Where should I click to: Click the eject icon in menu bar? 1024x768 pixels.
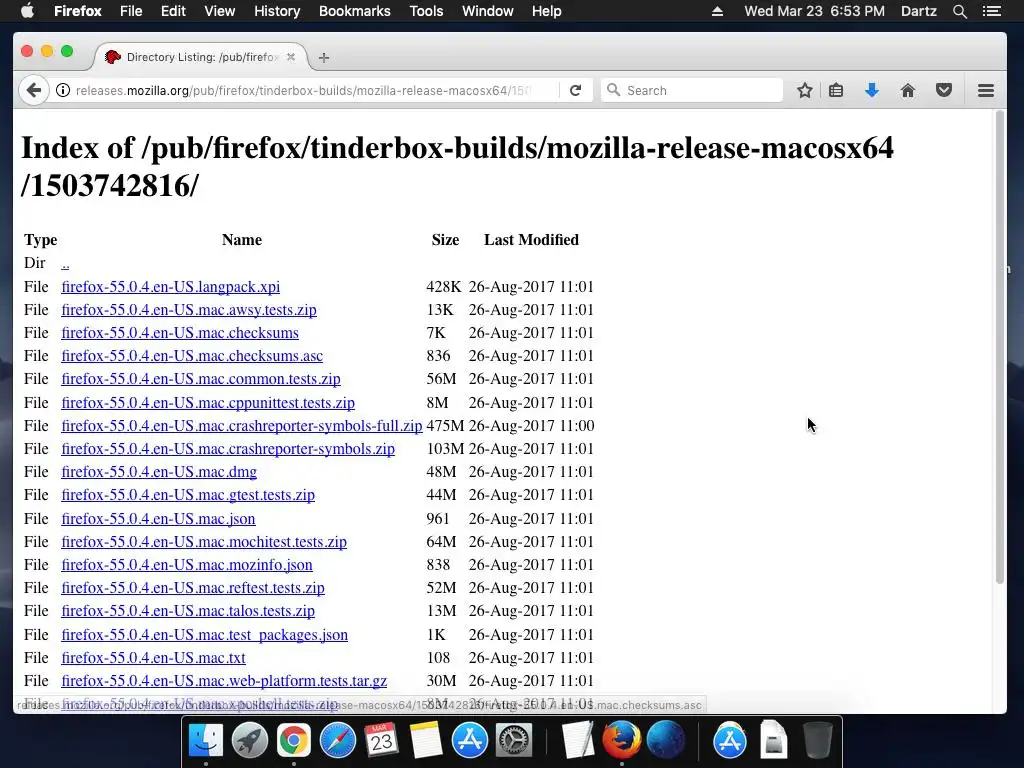(717, 11)
